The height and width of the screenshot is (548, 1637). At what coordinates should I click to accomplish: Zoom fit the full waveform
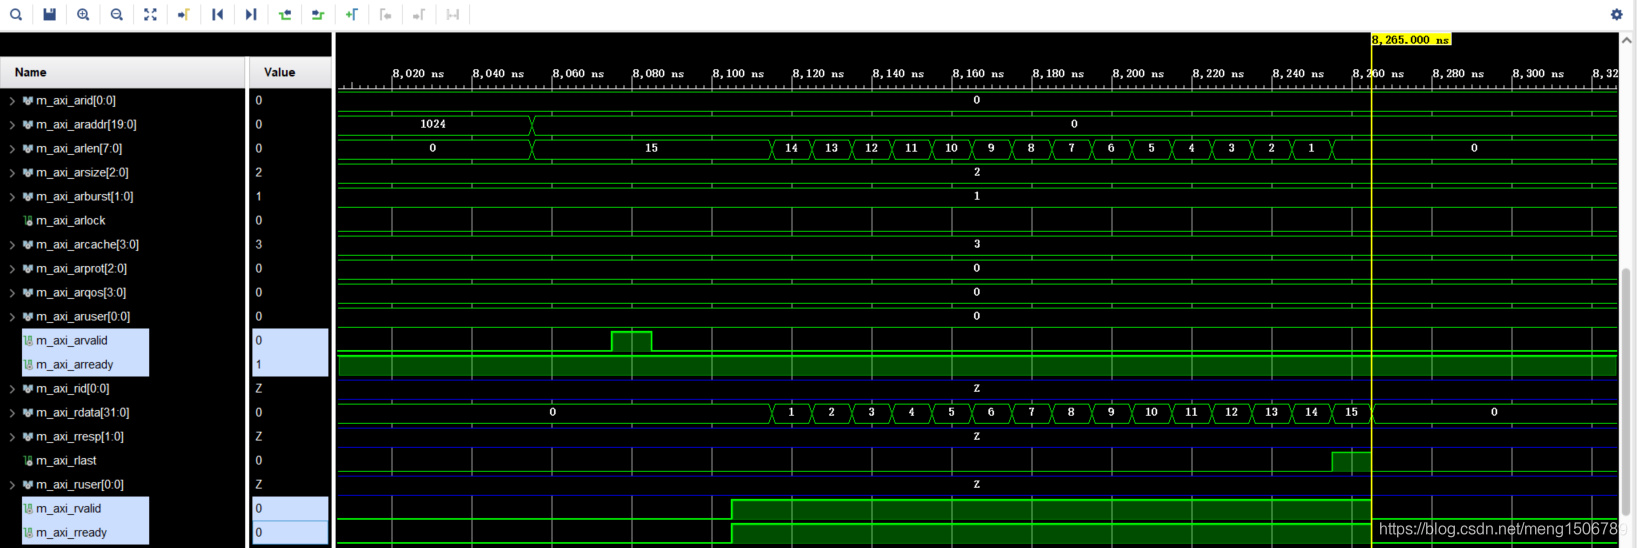coord(150,14)
